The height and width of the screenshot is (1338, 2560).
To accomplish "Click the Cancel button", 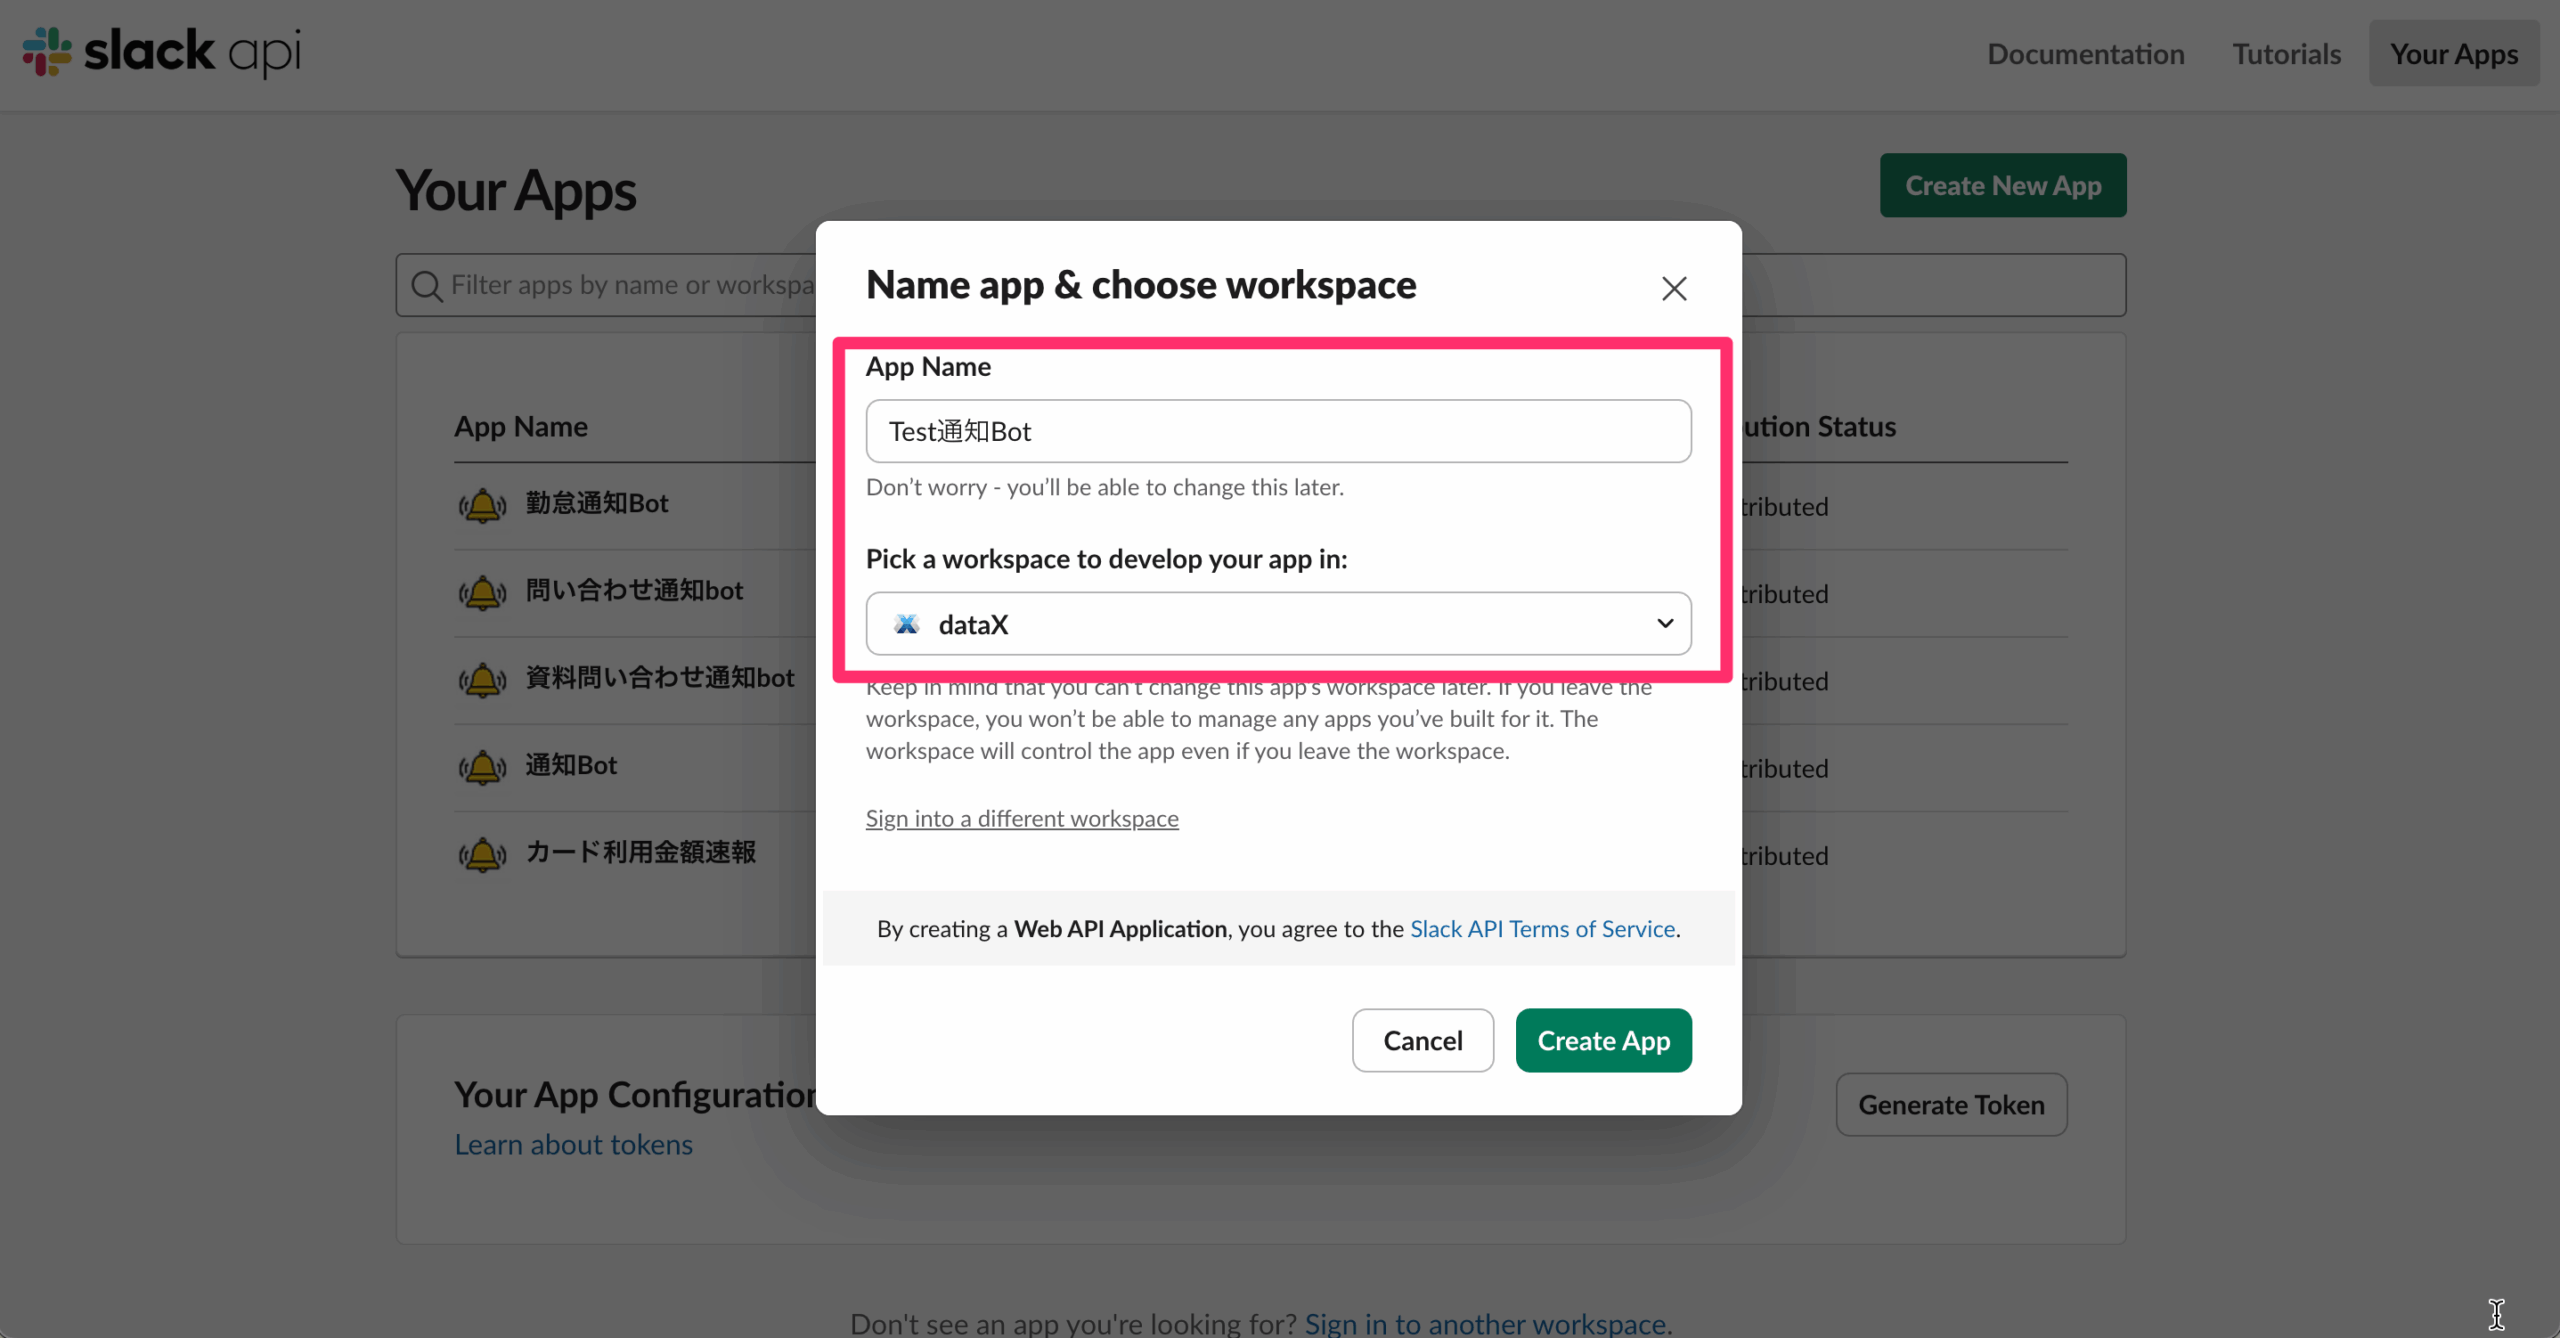I will [x=1423, y=1040].
